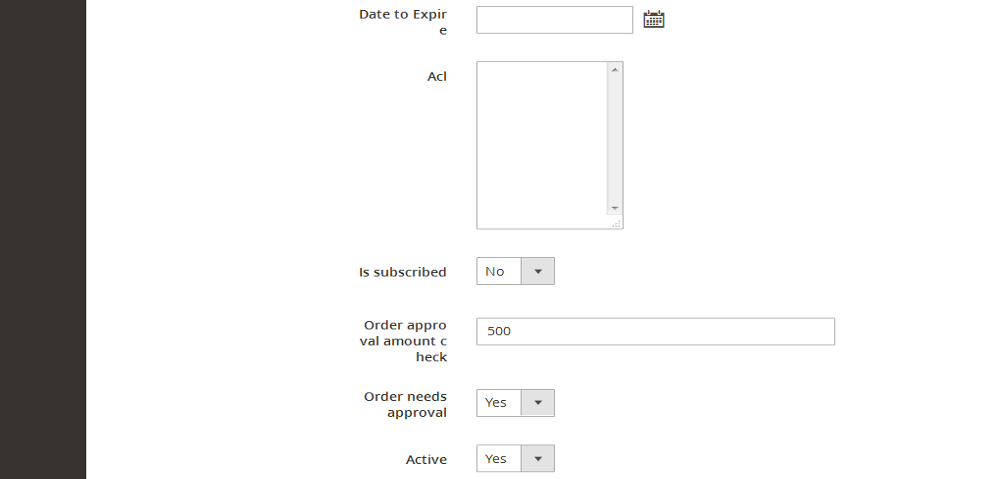Click the Acl textarea resize grip
The width and height of the screenshot is (1000, 479).
coord(616,223)
